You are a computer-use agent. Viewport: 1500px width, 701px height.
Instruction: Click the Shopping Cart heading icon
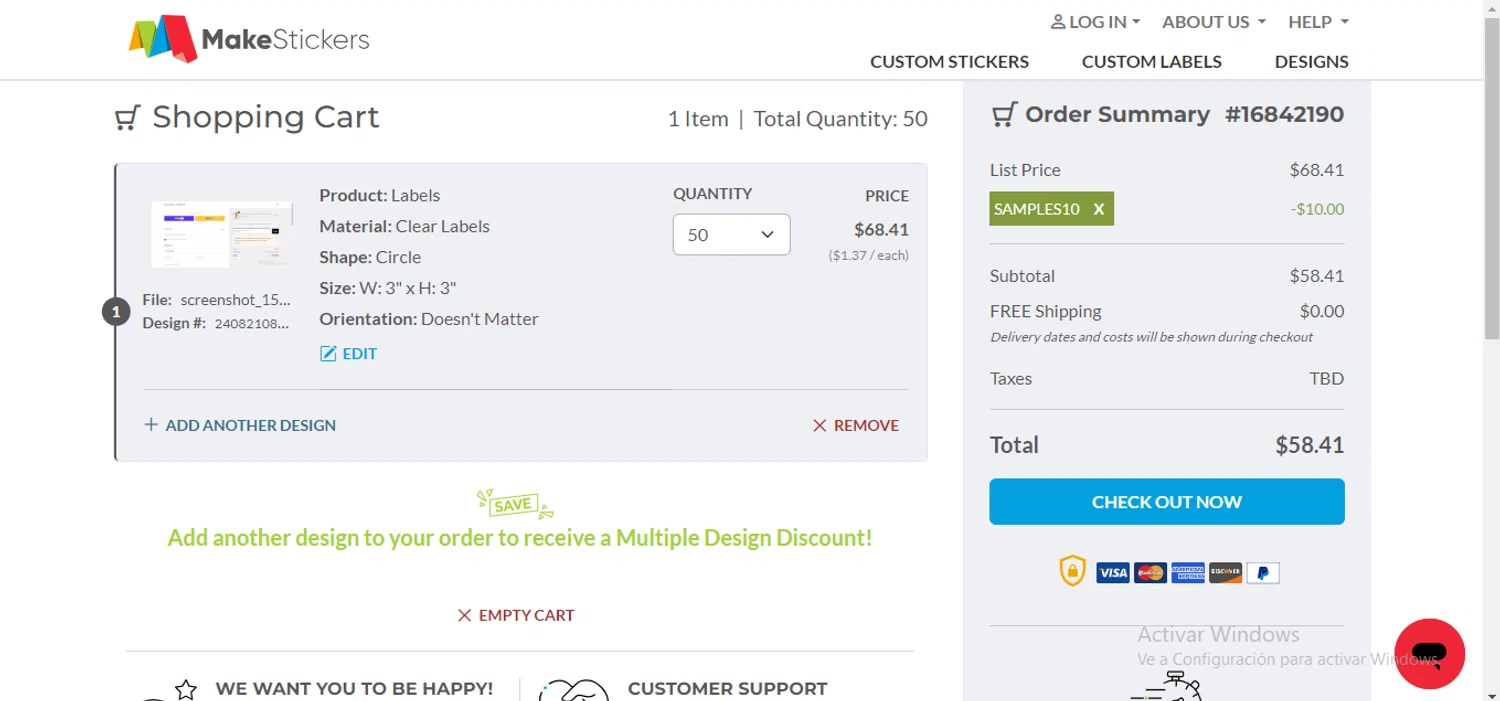tap(126, 118)
